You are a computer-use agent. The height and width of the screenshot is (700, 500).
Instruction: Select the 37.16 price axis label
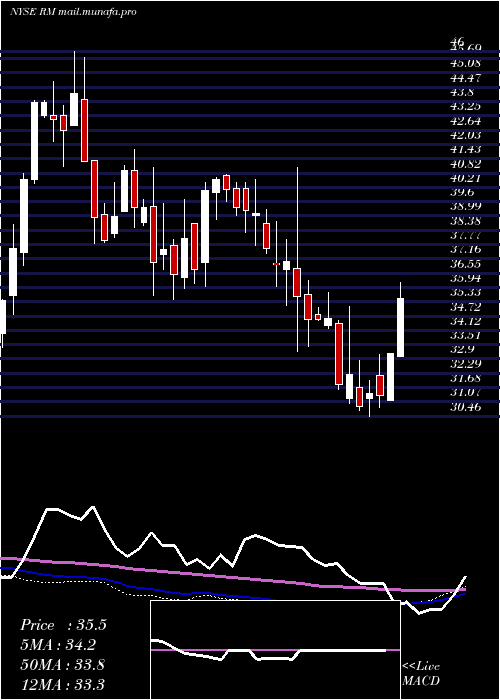click(x=466, y=250)
